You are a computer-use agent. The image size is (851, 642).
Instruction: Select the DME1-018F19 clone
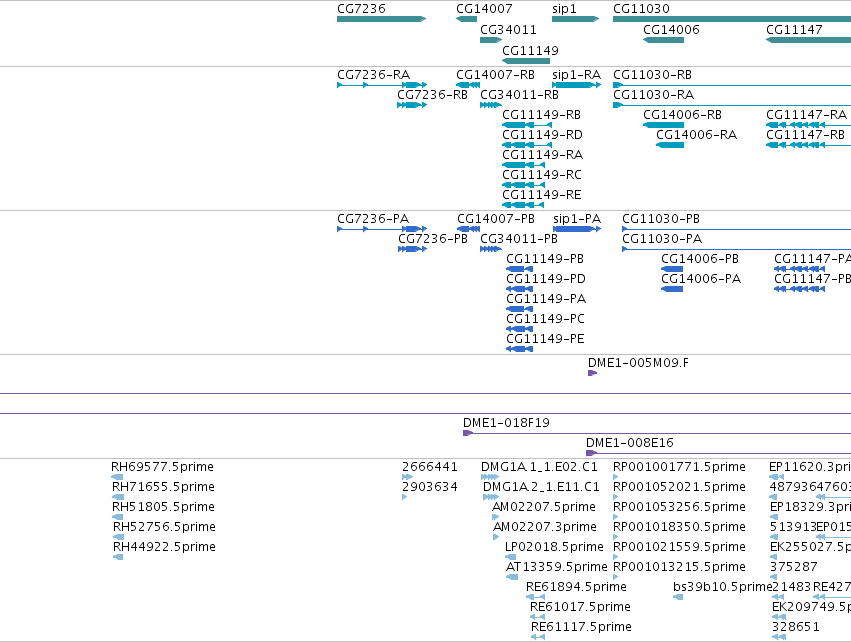pos(506,423)
